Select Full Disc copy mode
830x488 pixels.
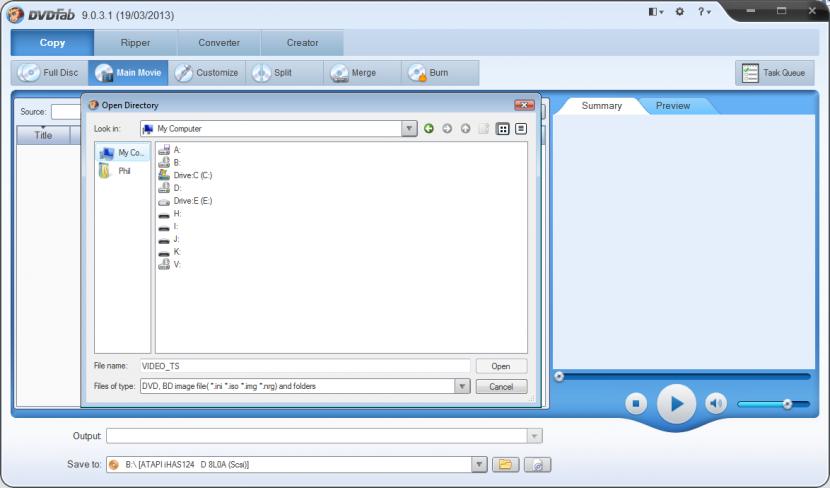49,73
